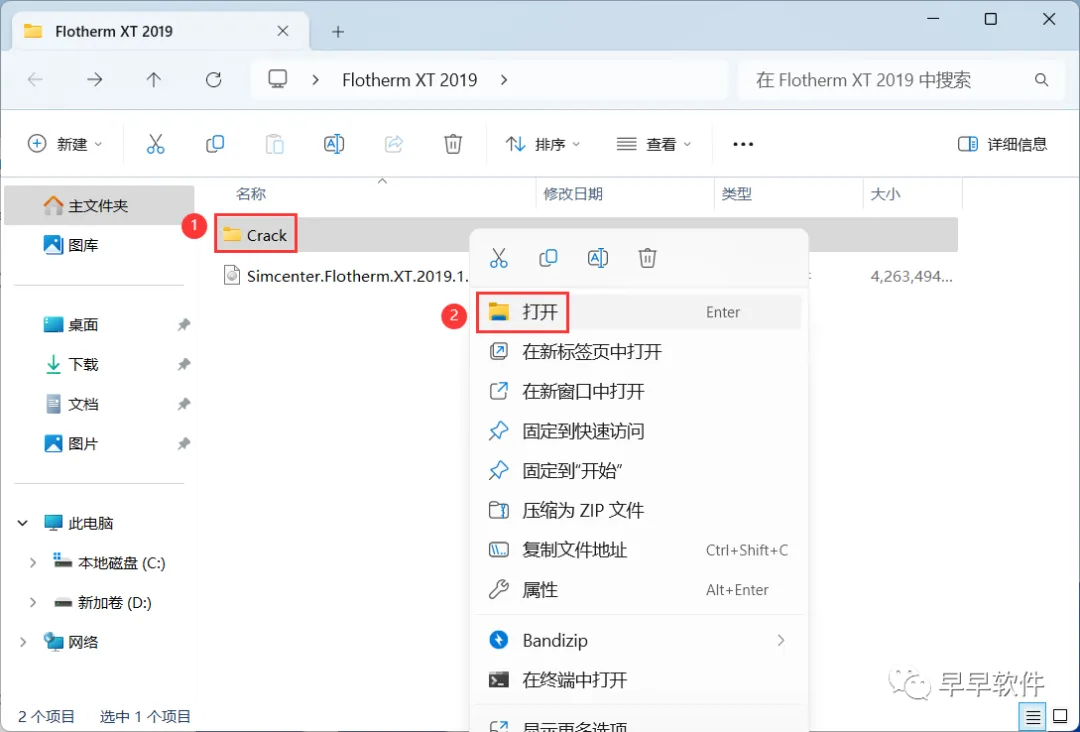1080x732 pixels.
Task: Expand the 新加卷 (D:) node
Action: click(32, 603)
